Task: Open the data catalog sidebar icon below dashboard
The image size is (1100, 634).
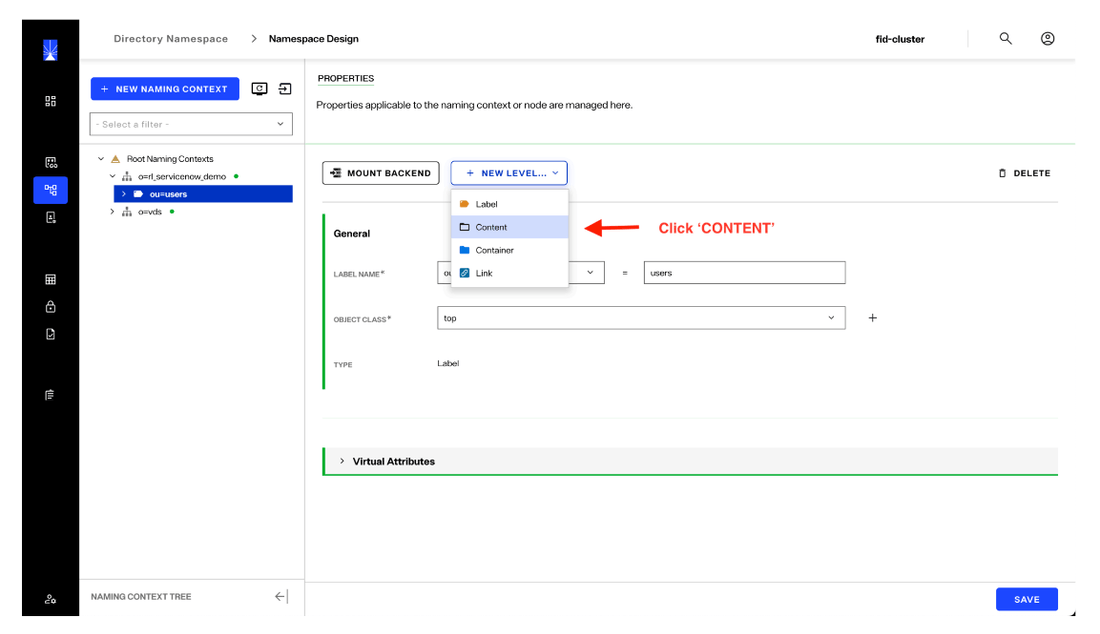Action: [x=51, y=163]
